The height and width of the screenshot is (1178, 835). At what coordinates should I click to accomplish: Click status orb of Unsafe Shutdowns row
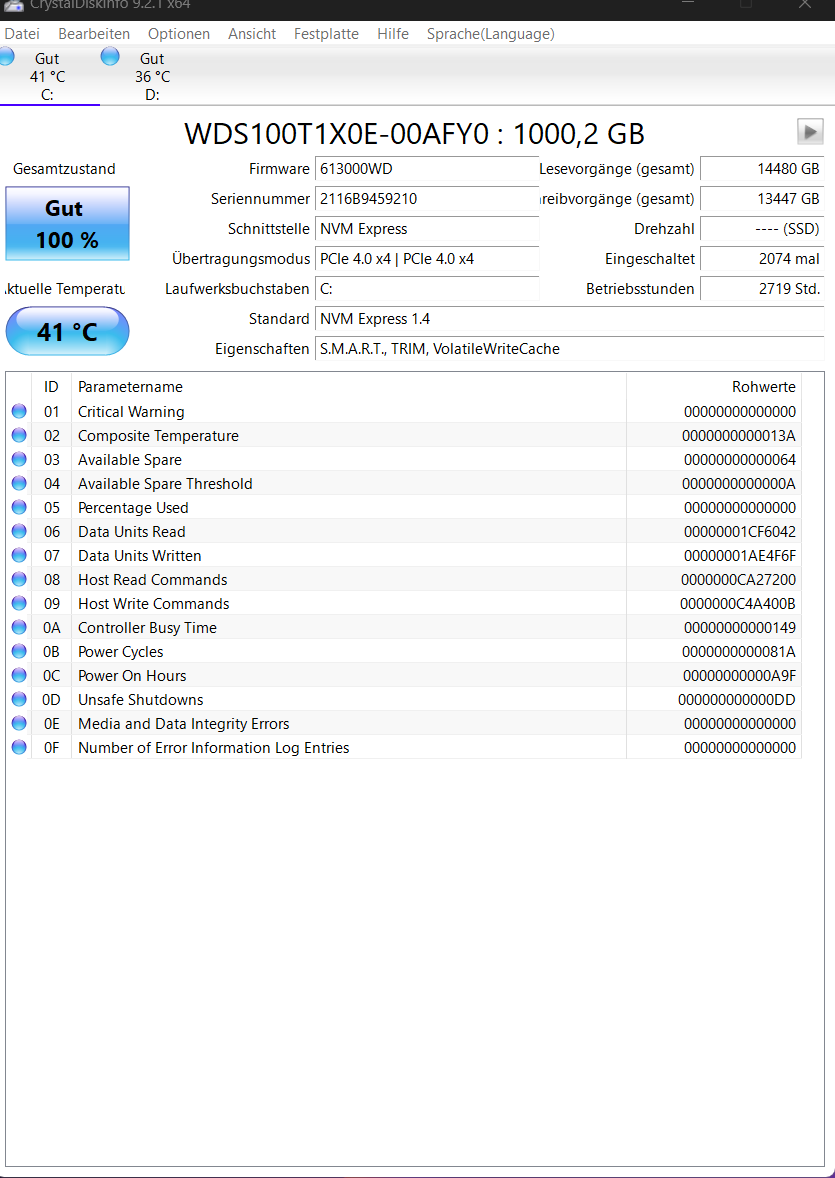point(19,699)
